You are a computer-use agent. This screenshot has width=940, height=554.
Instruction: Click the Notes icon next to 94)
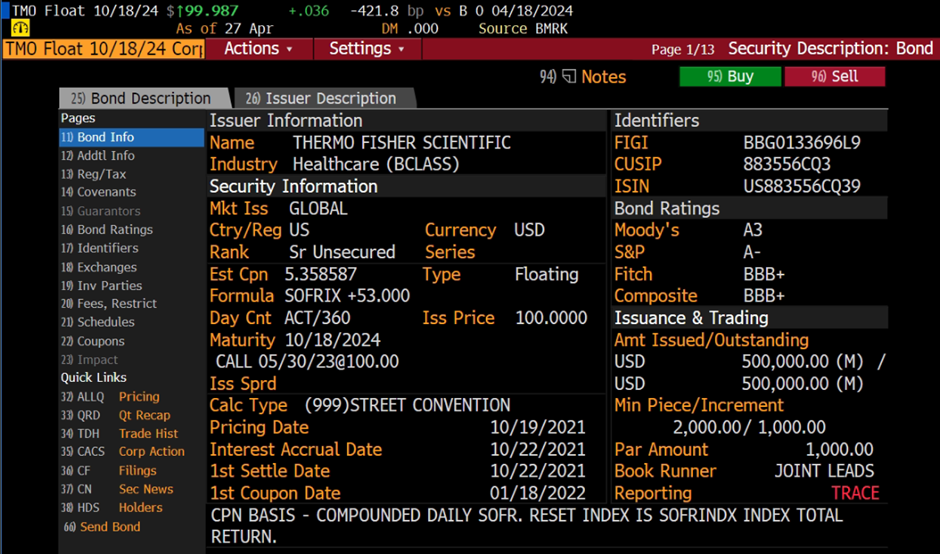[569, 77]
